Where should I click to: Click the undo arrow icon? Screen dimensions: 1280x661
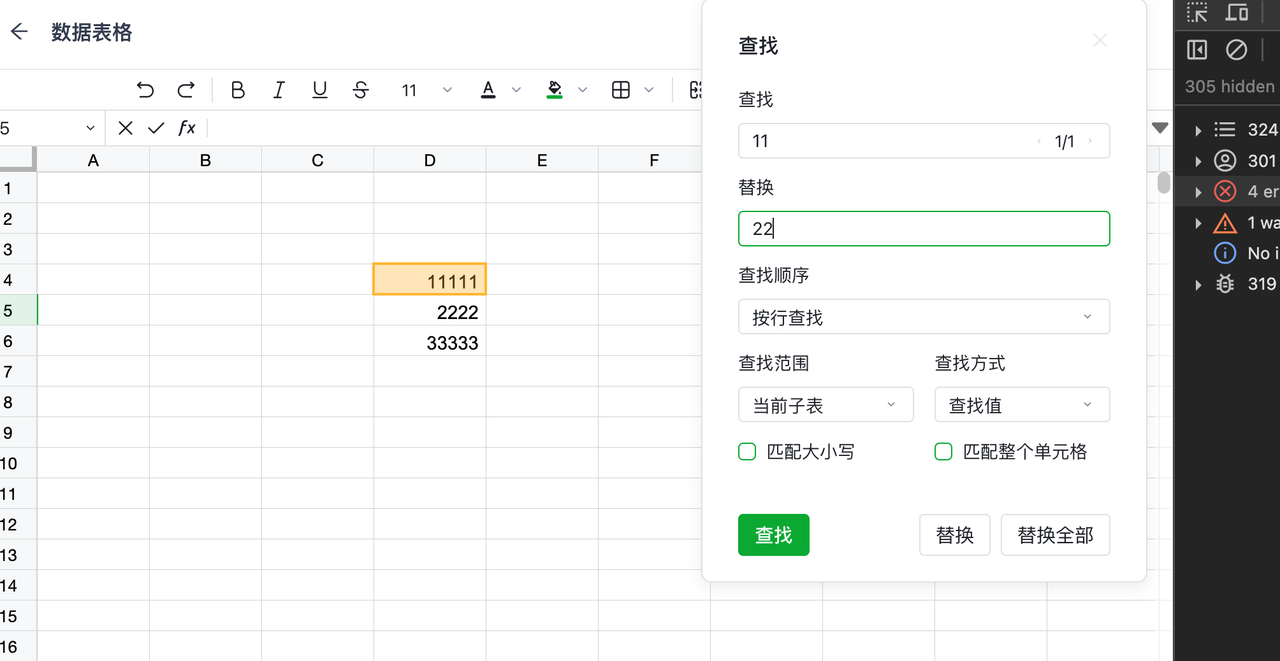146,90
